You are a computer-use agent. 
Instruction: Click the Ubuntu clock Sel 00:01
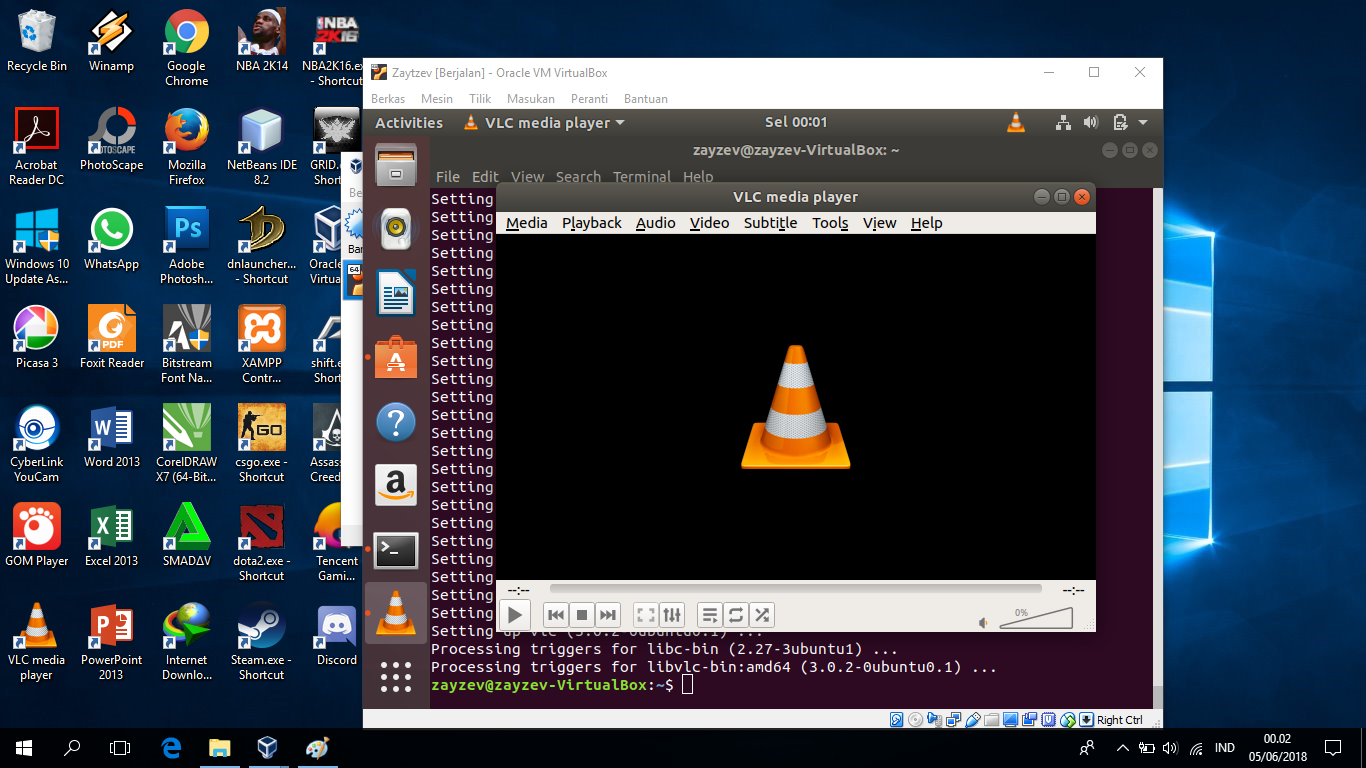coord(796,122)
